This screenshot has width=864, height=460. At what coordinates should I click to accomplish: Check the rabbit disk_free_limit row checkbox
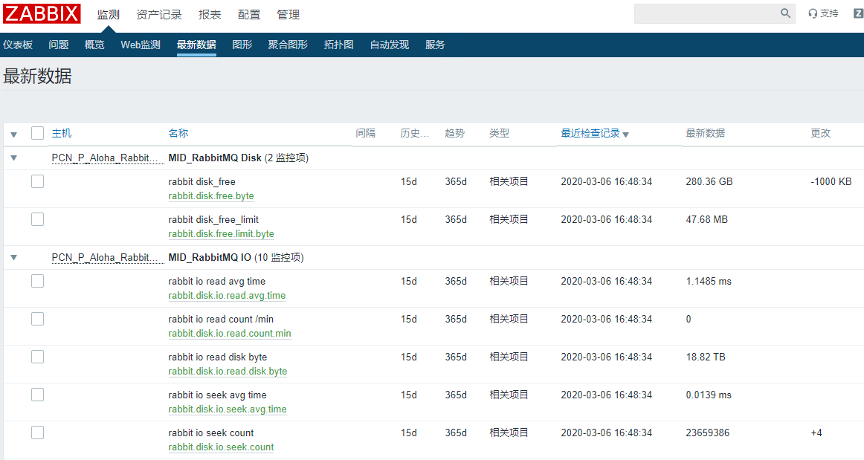37,219
